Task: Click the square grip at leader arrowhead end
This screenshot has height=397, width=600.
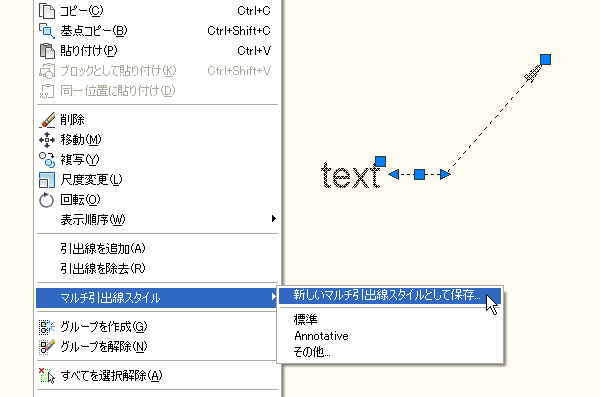Action: click(x=545, y=60)
